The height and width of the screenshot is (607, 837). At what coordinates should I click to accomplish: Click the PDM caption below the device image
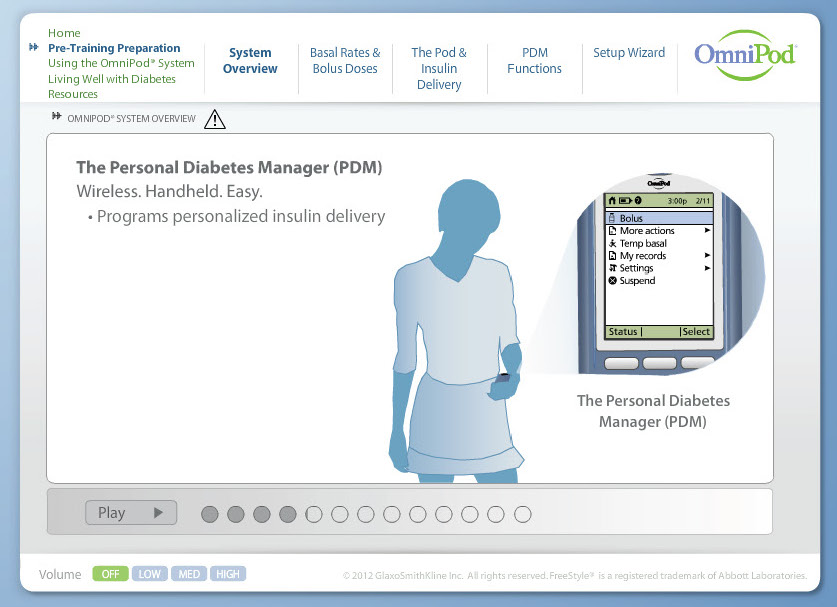click(x=653, y=411)
